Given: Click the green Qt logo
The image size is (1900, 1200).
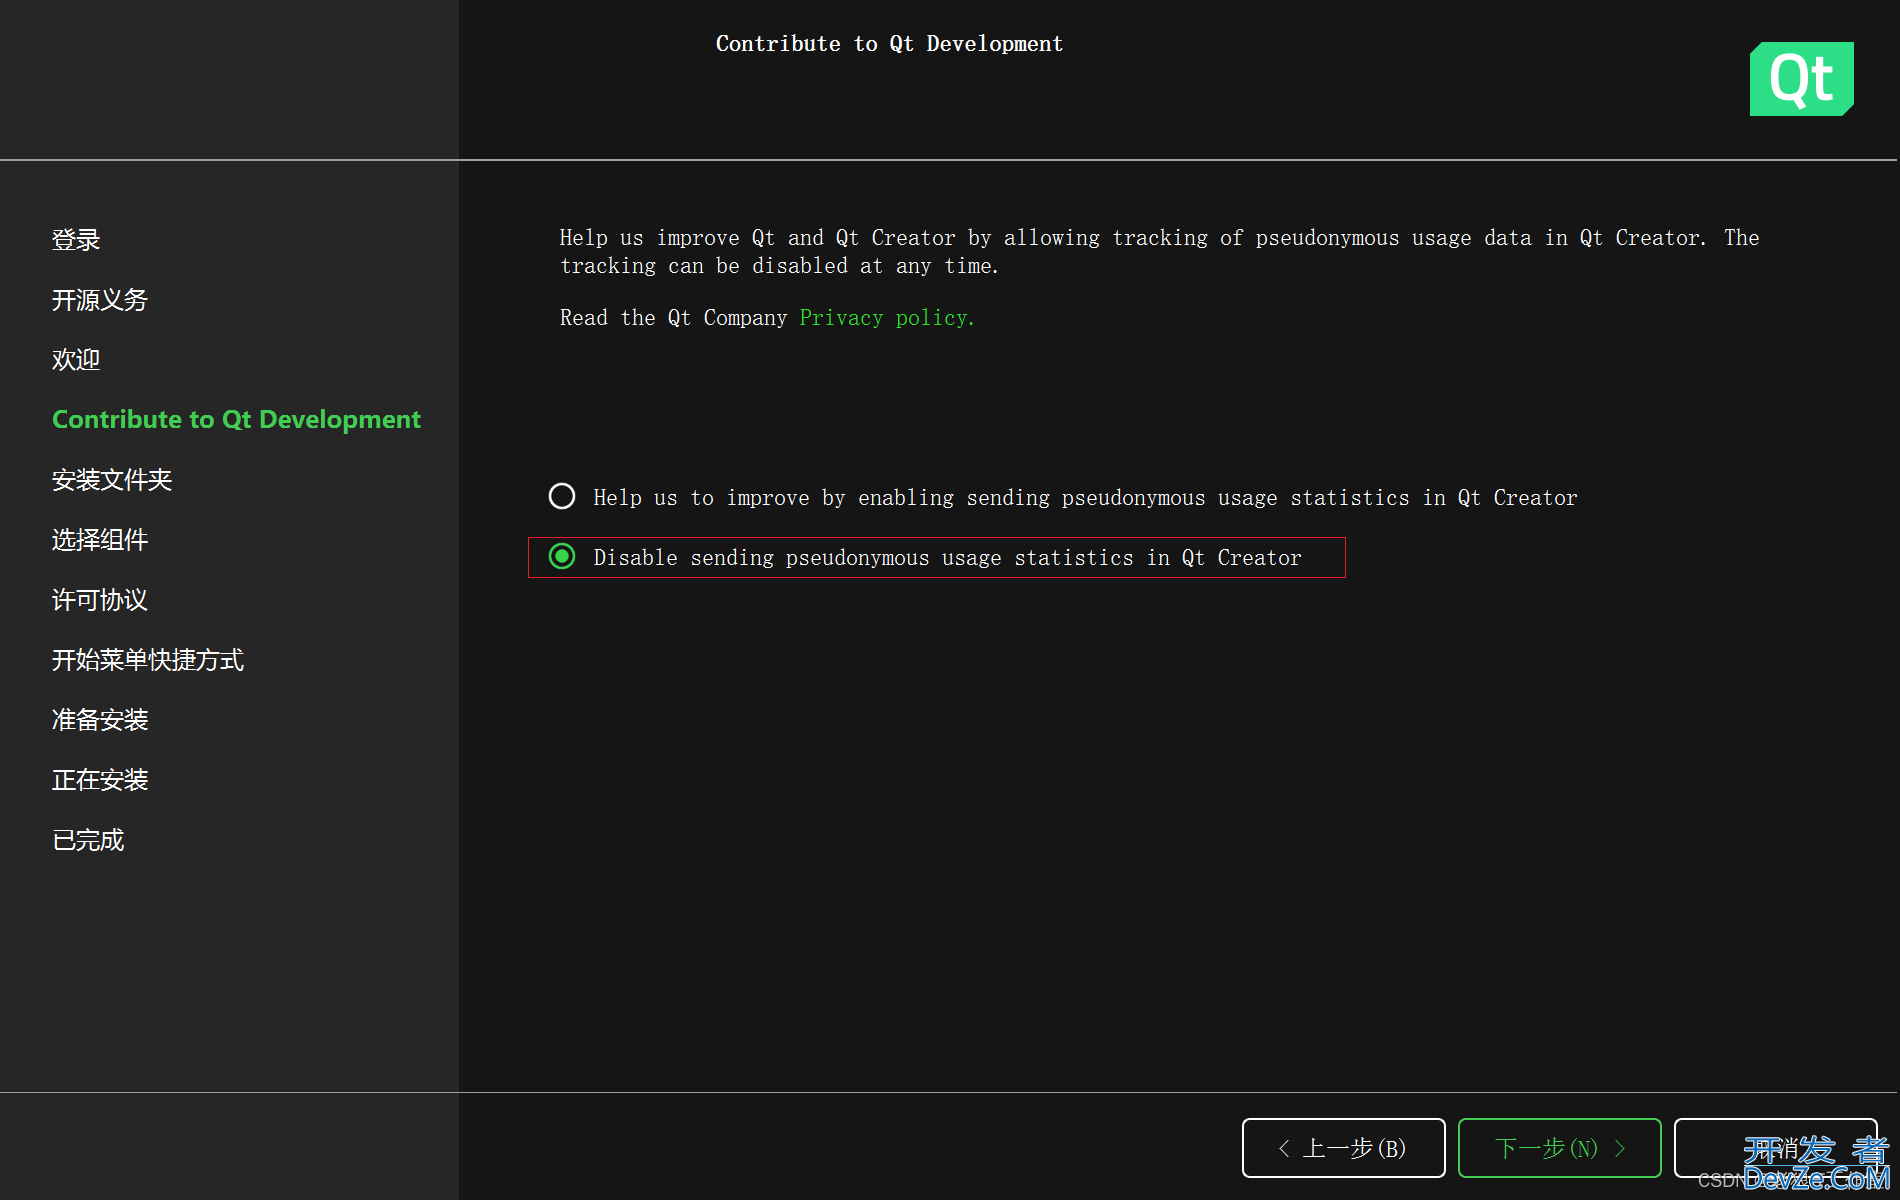Looking at the screenshot, I should (x=1801, y=79).
